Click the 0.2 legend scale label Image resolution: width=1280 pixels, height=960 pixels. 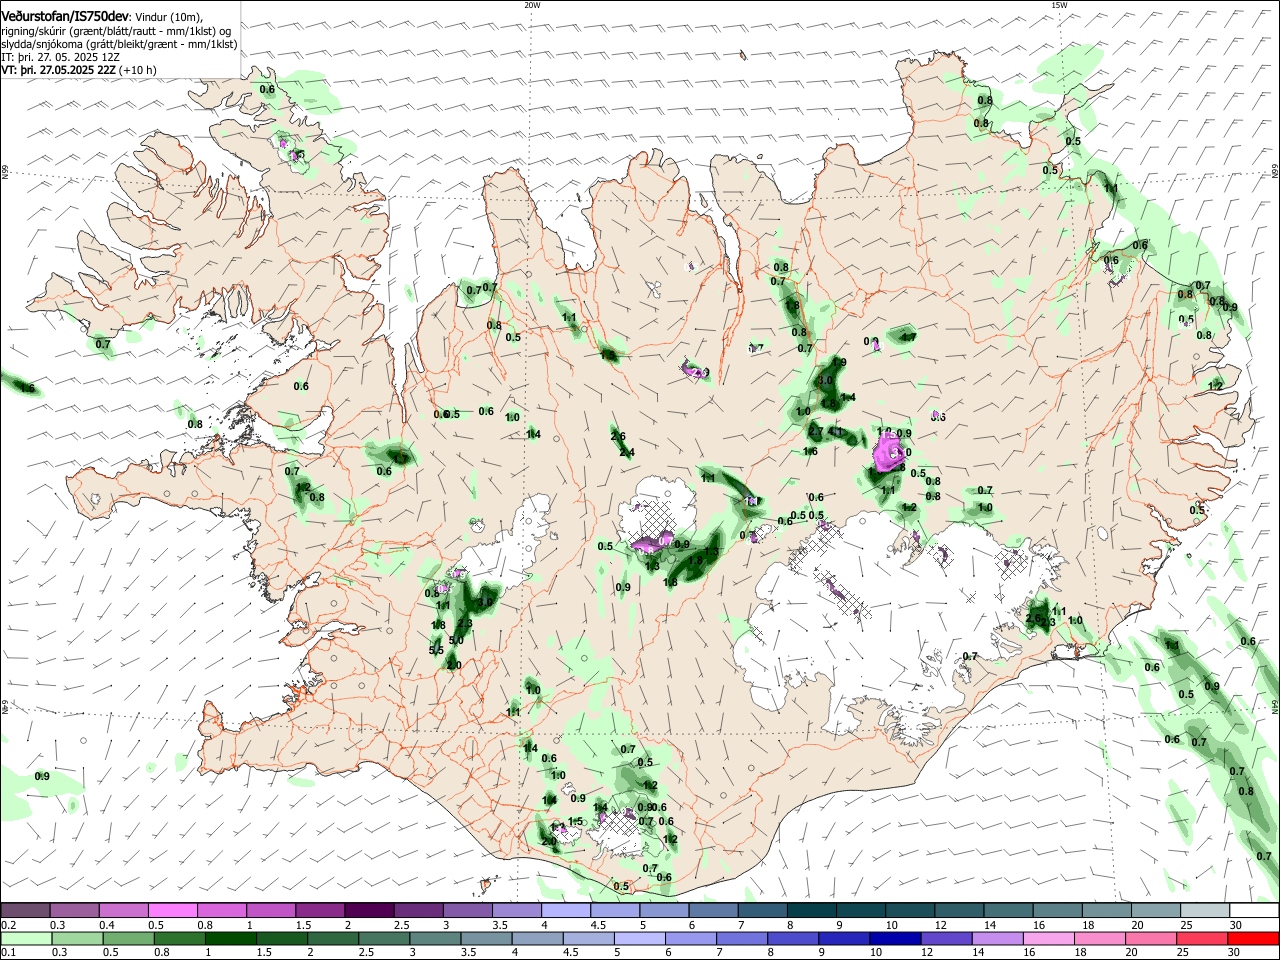7,925
